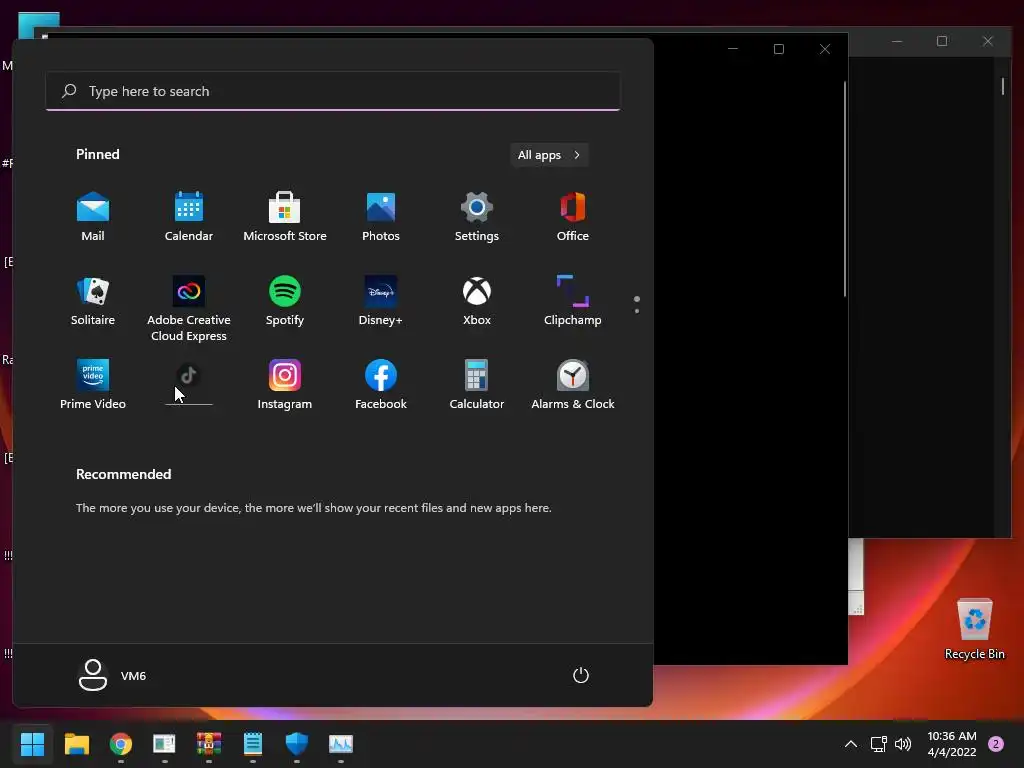Open the newspaper-style taskbar app icon
Screen dimensions: 1024x768
pos(165,743)
